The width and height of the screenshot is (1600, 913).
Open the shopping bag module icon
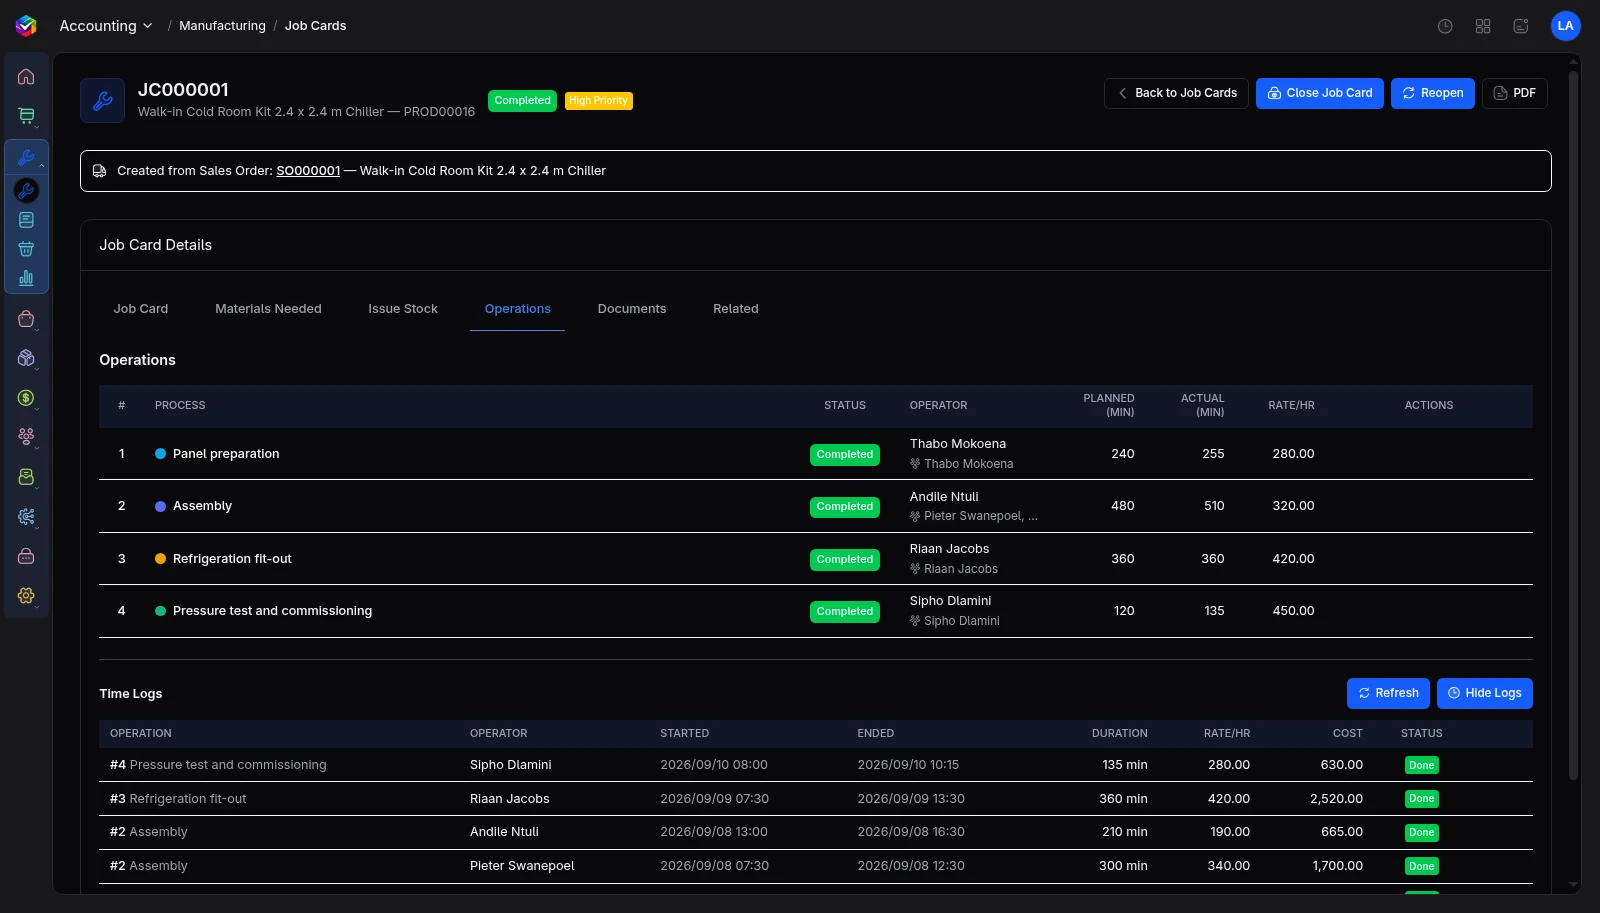pyautogui.click(x=26, y=319)
